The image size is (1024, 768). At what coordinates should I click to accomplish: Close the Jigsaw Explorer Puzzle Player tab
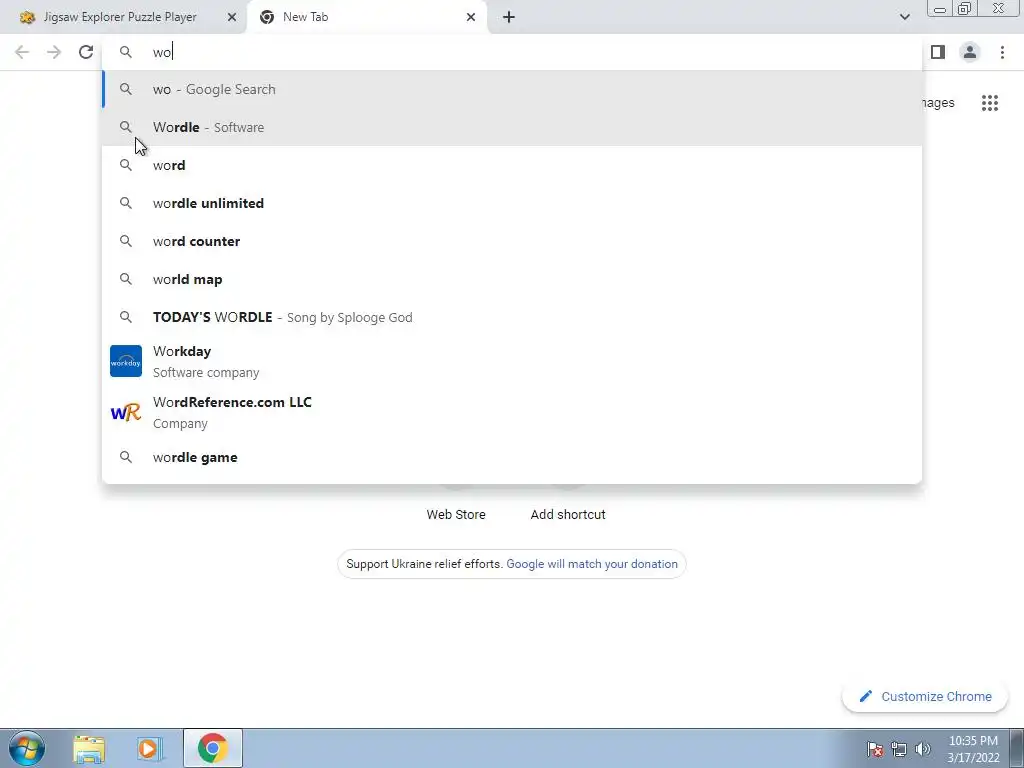tap(232, 17)
